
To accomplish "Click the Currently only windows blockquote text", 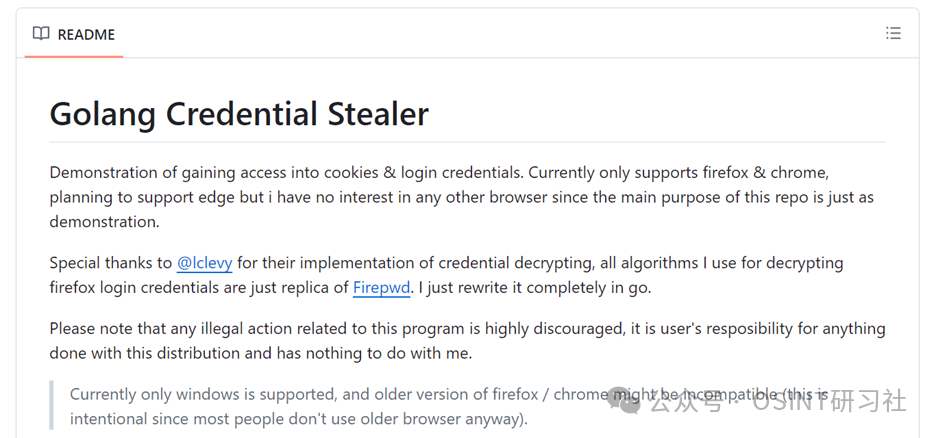I will [x=449, y=406].
